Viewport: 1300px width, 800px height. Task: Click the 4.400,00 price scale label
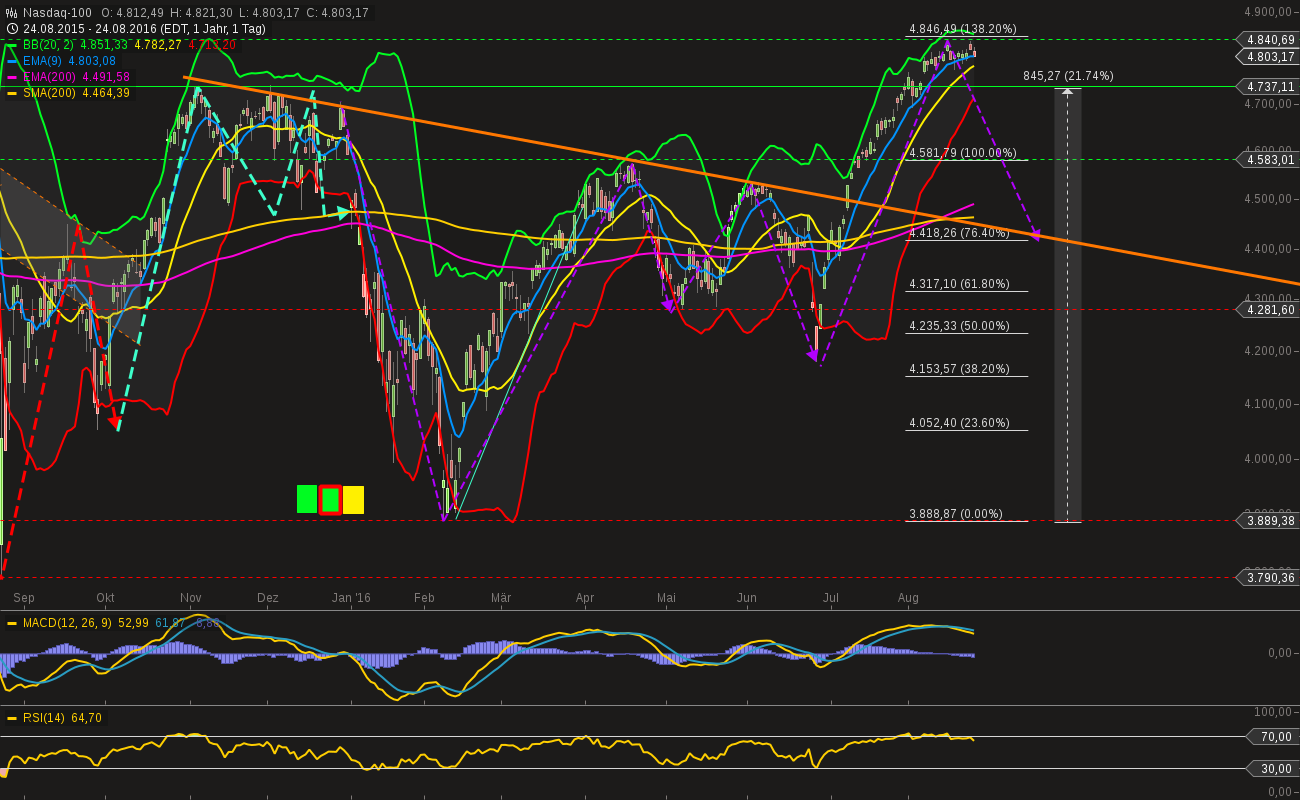(x=1270, y=249)
